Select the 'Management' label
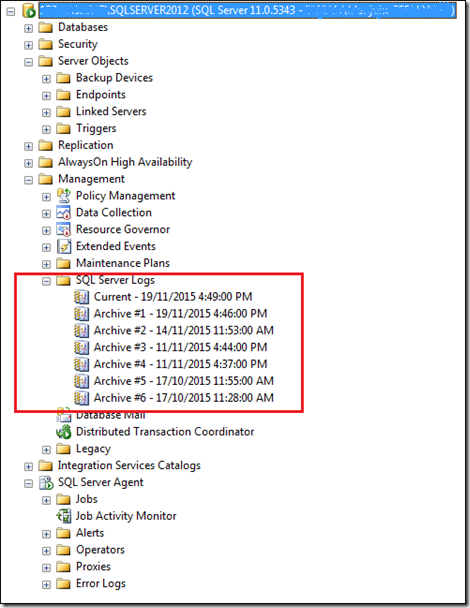 click(92, 179)
